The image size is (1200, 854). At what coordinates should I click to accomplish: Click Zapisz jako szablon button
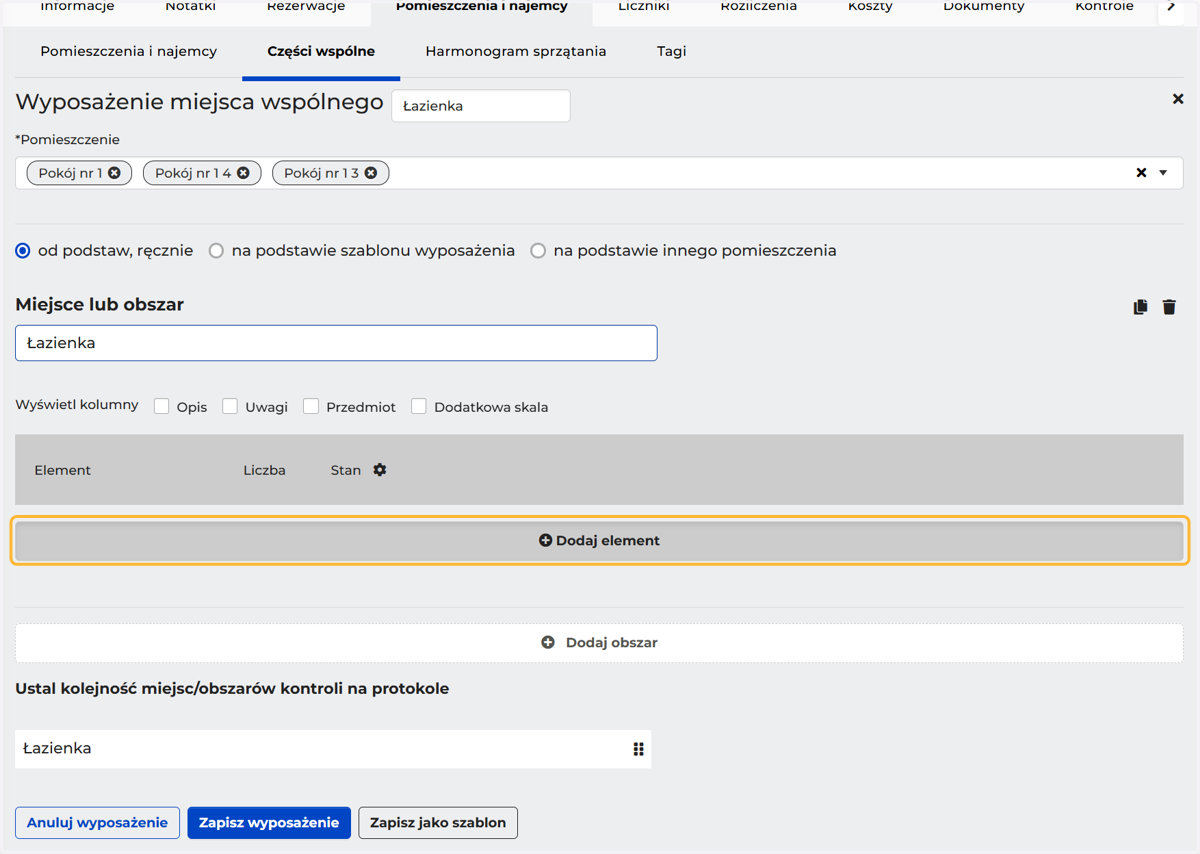(x=438, y=823)
